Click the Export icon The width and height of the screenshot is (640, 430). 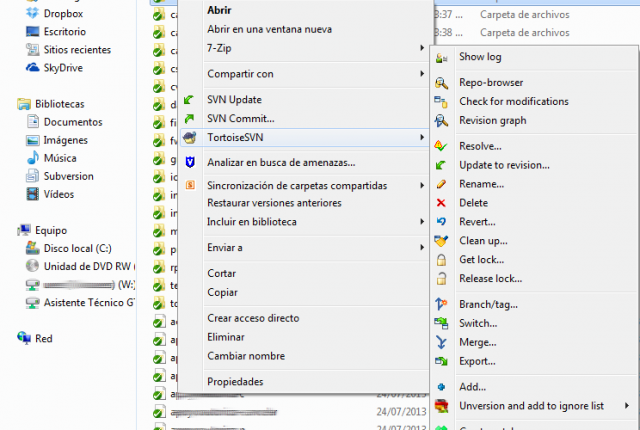coord(441,361)
